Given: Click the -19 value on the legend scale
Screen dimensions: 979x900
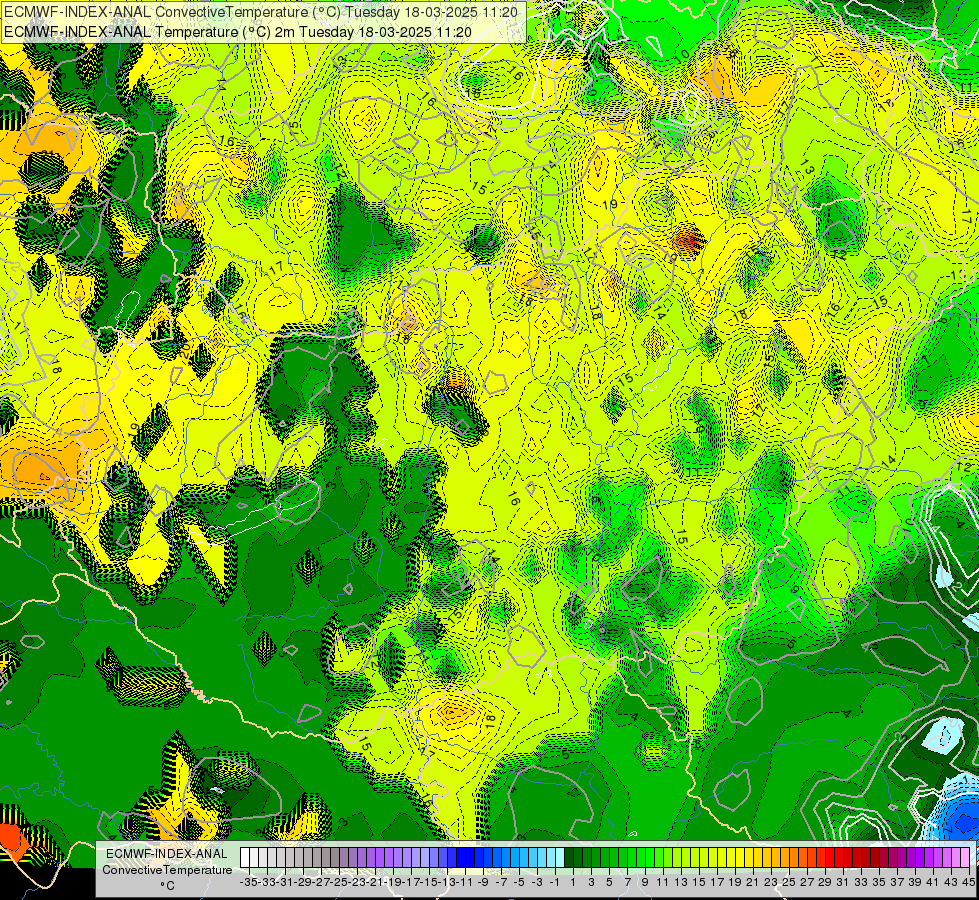Looking at the screenshot, I should click(x=393, y=883).
